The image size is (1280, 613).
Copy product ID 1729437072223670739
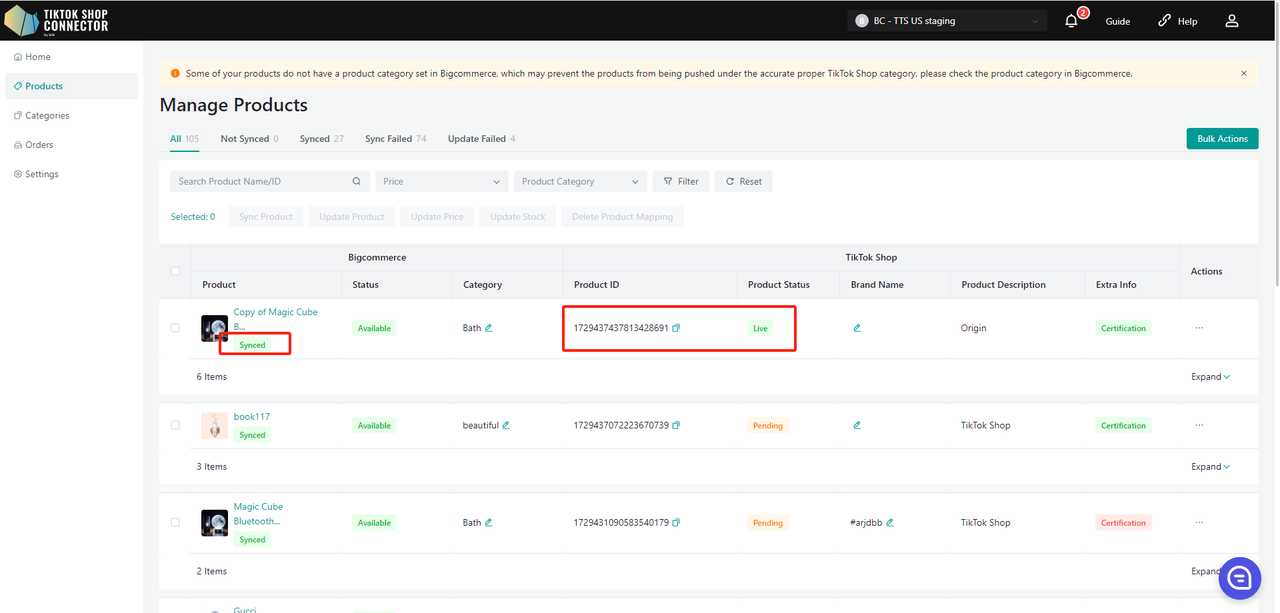tap(676, 425)
